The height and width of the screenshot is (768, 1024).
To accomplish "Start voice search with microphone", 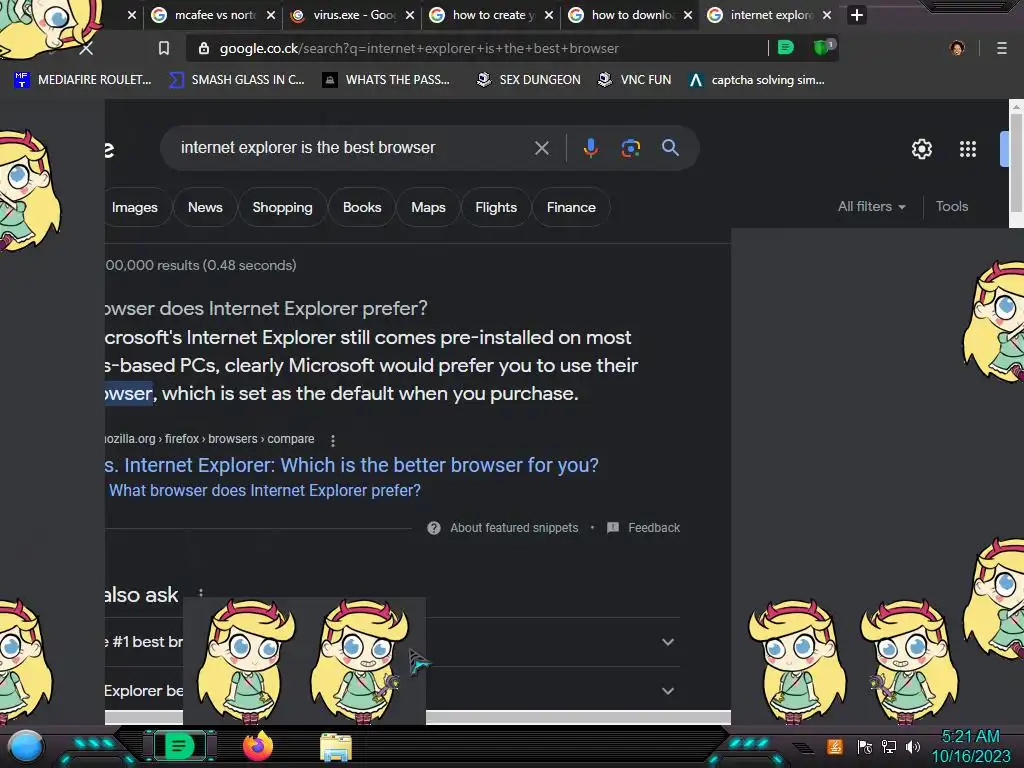I will click(x=590, y=148).
